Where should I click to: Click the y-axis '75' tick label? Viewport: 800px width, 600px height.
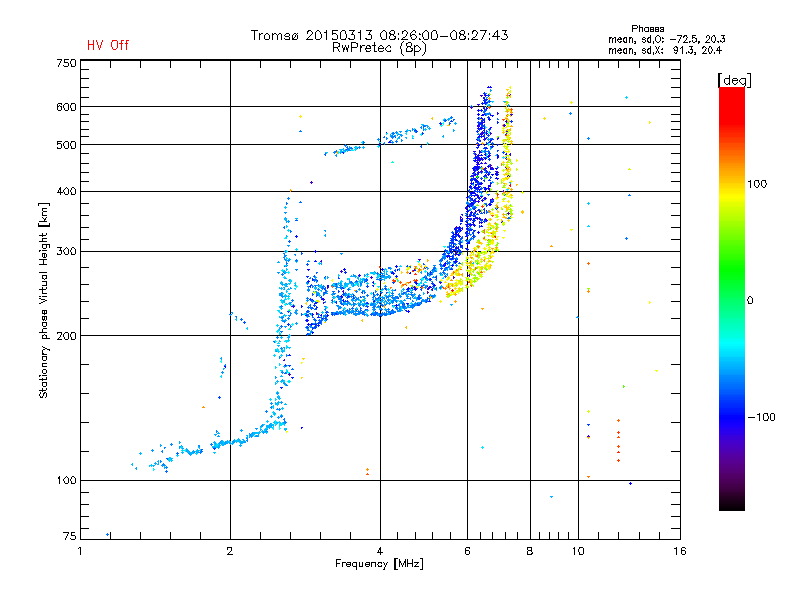[70, 536]
